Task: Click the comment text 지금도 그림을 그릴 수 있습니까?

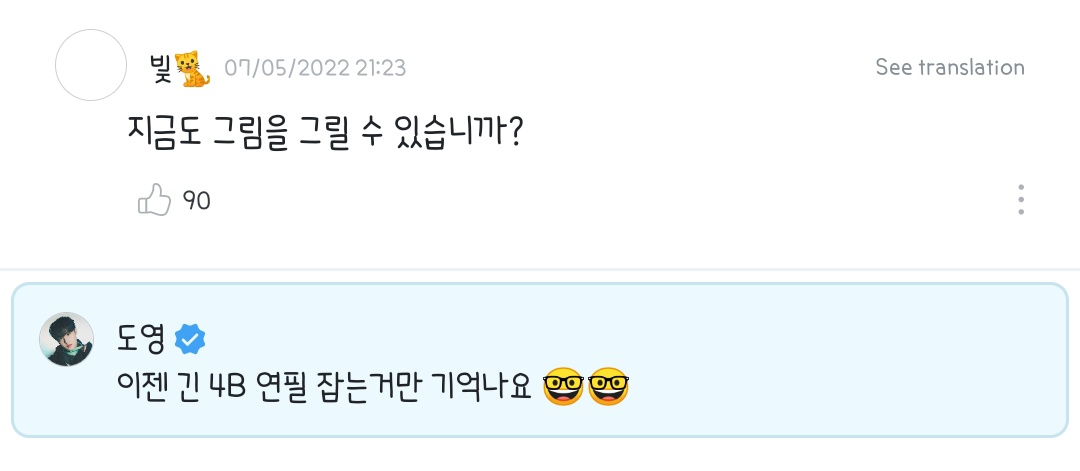Action: (323, 131)
